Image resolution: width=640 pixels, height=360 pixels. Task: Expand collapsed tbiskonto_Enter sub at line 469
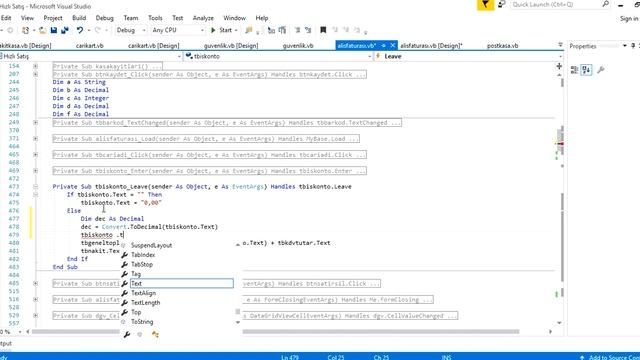(x=36, y=171)
